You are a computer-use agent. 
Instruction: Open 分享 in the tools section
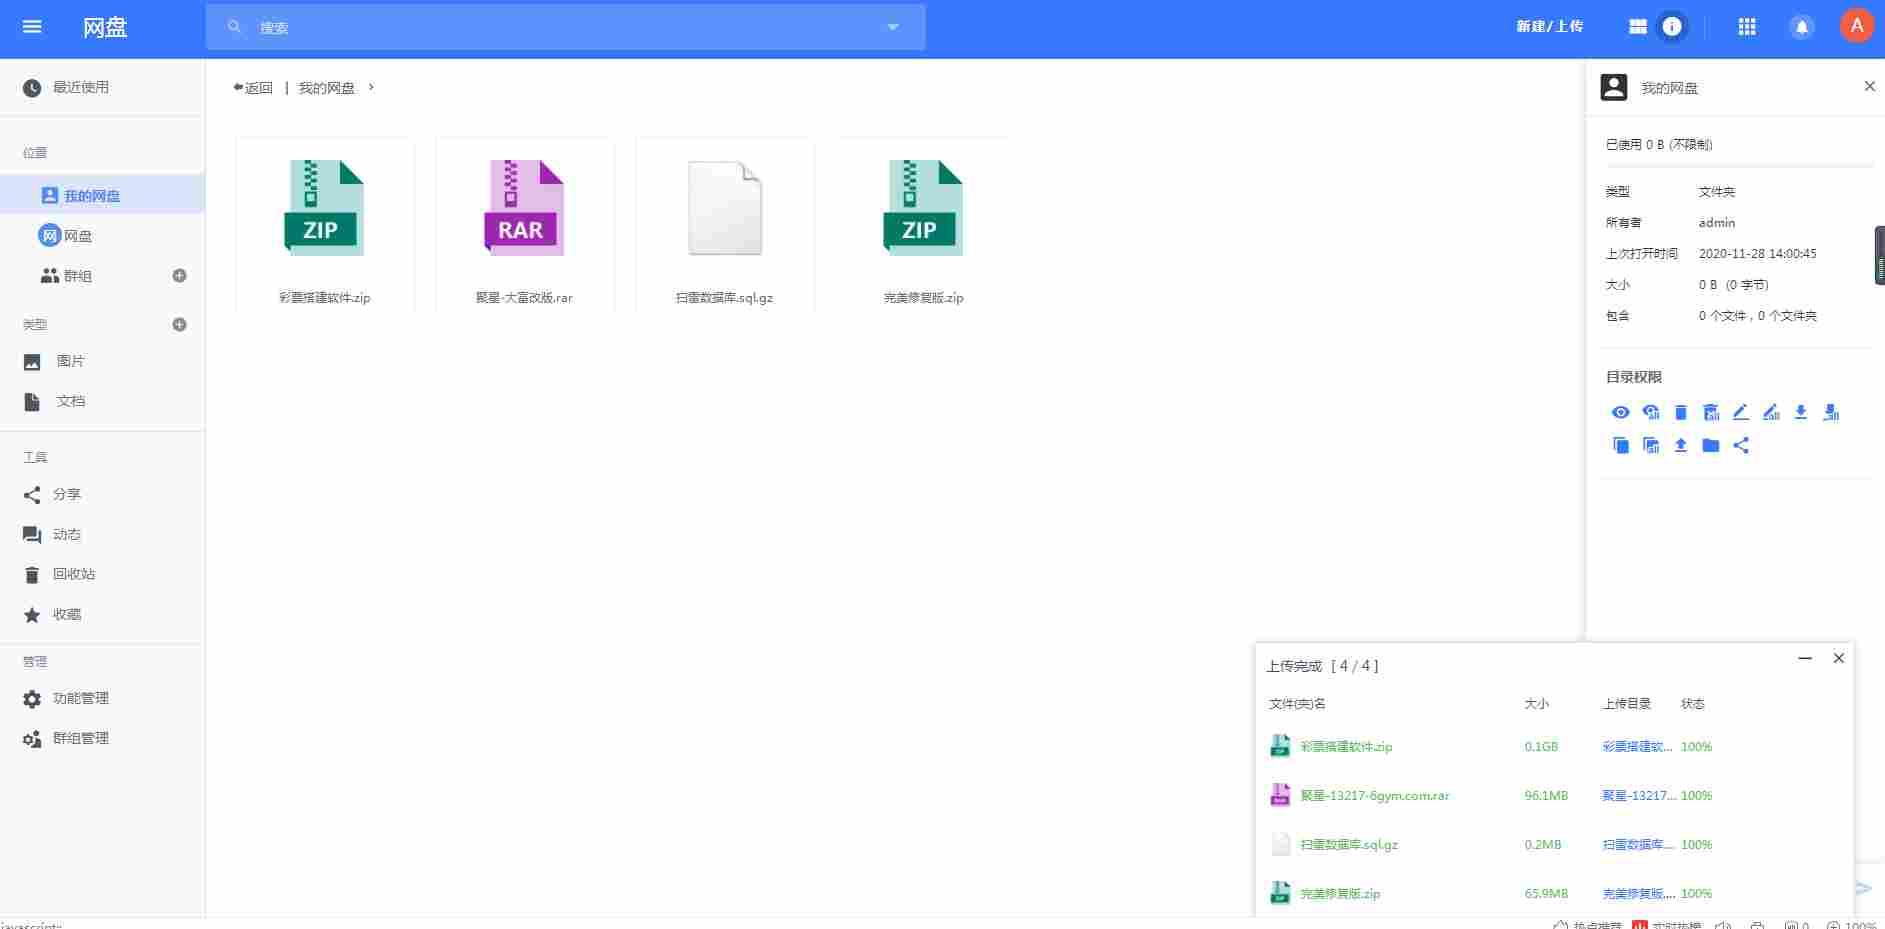click(x=102, y=494)
